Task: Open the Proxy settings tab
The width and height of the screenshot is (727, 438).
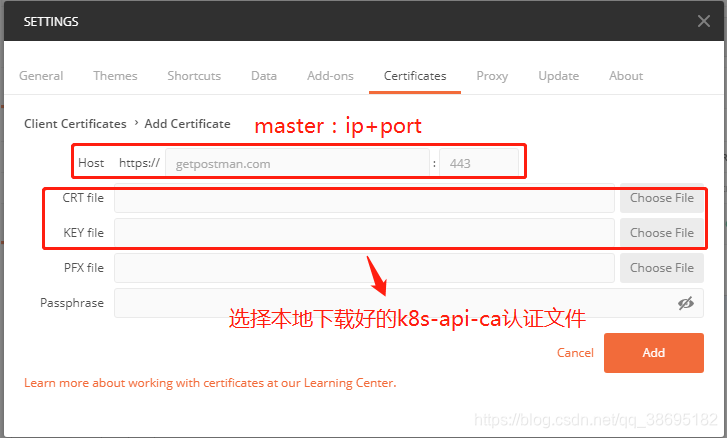Action: tap(492, 76)
